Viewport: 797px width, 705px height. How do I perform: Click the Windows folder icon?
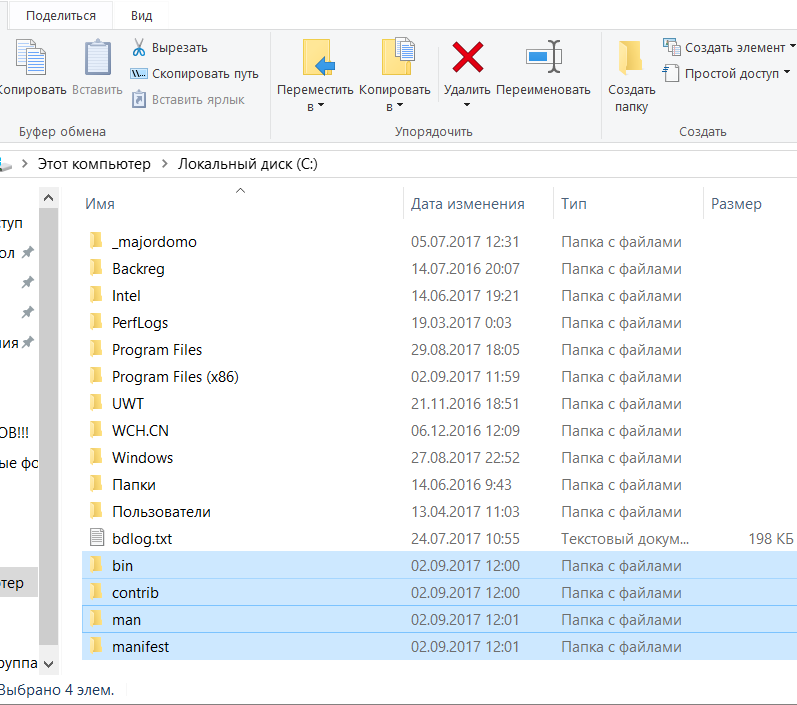[x=96, y=457]
